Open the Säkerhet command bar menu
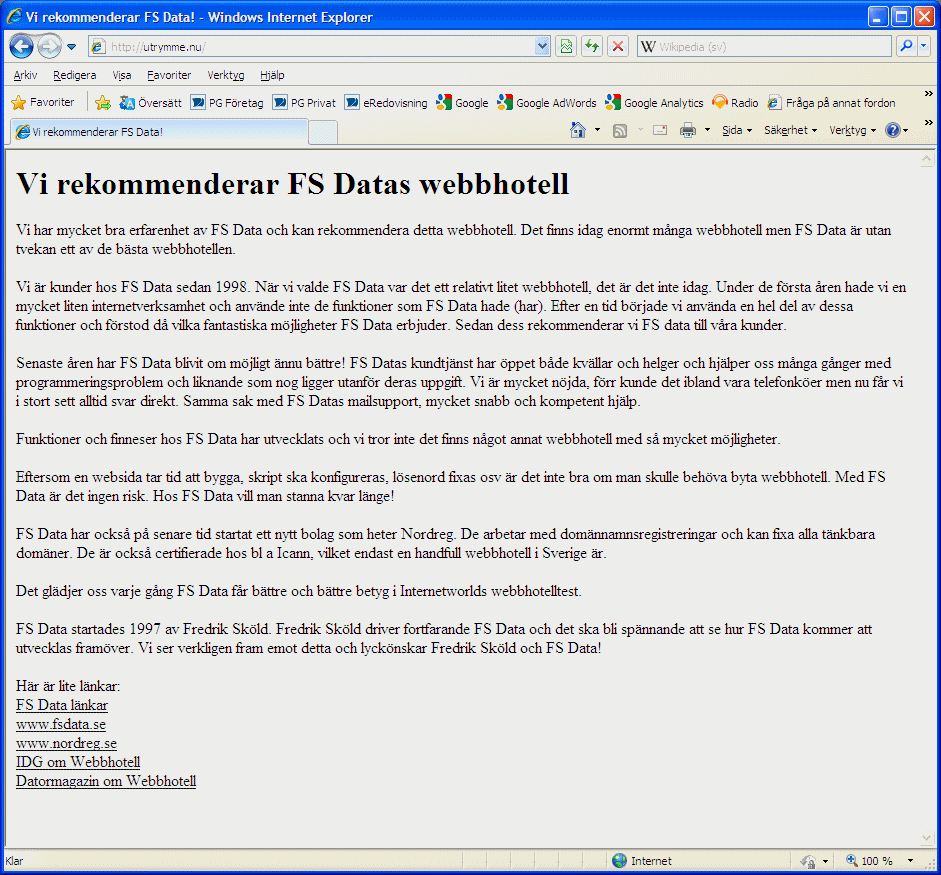The height and width of the screenshot is (875, 941). [x=790, y=130]
